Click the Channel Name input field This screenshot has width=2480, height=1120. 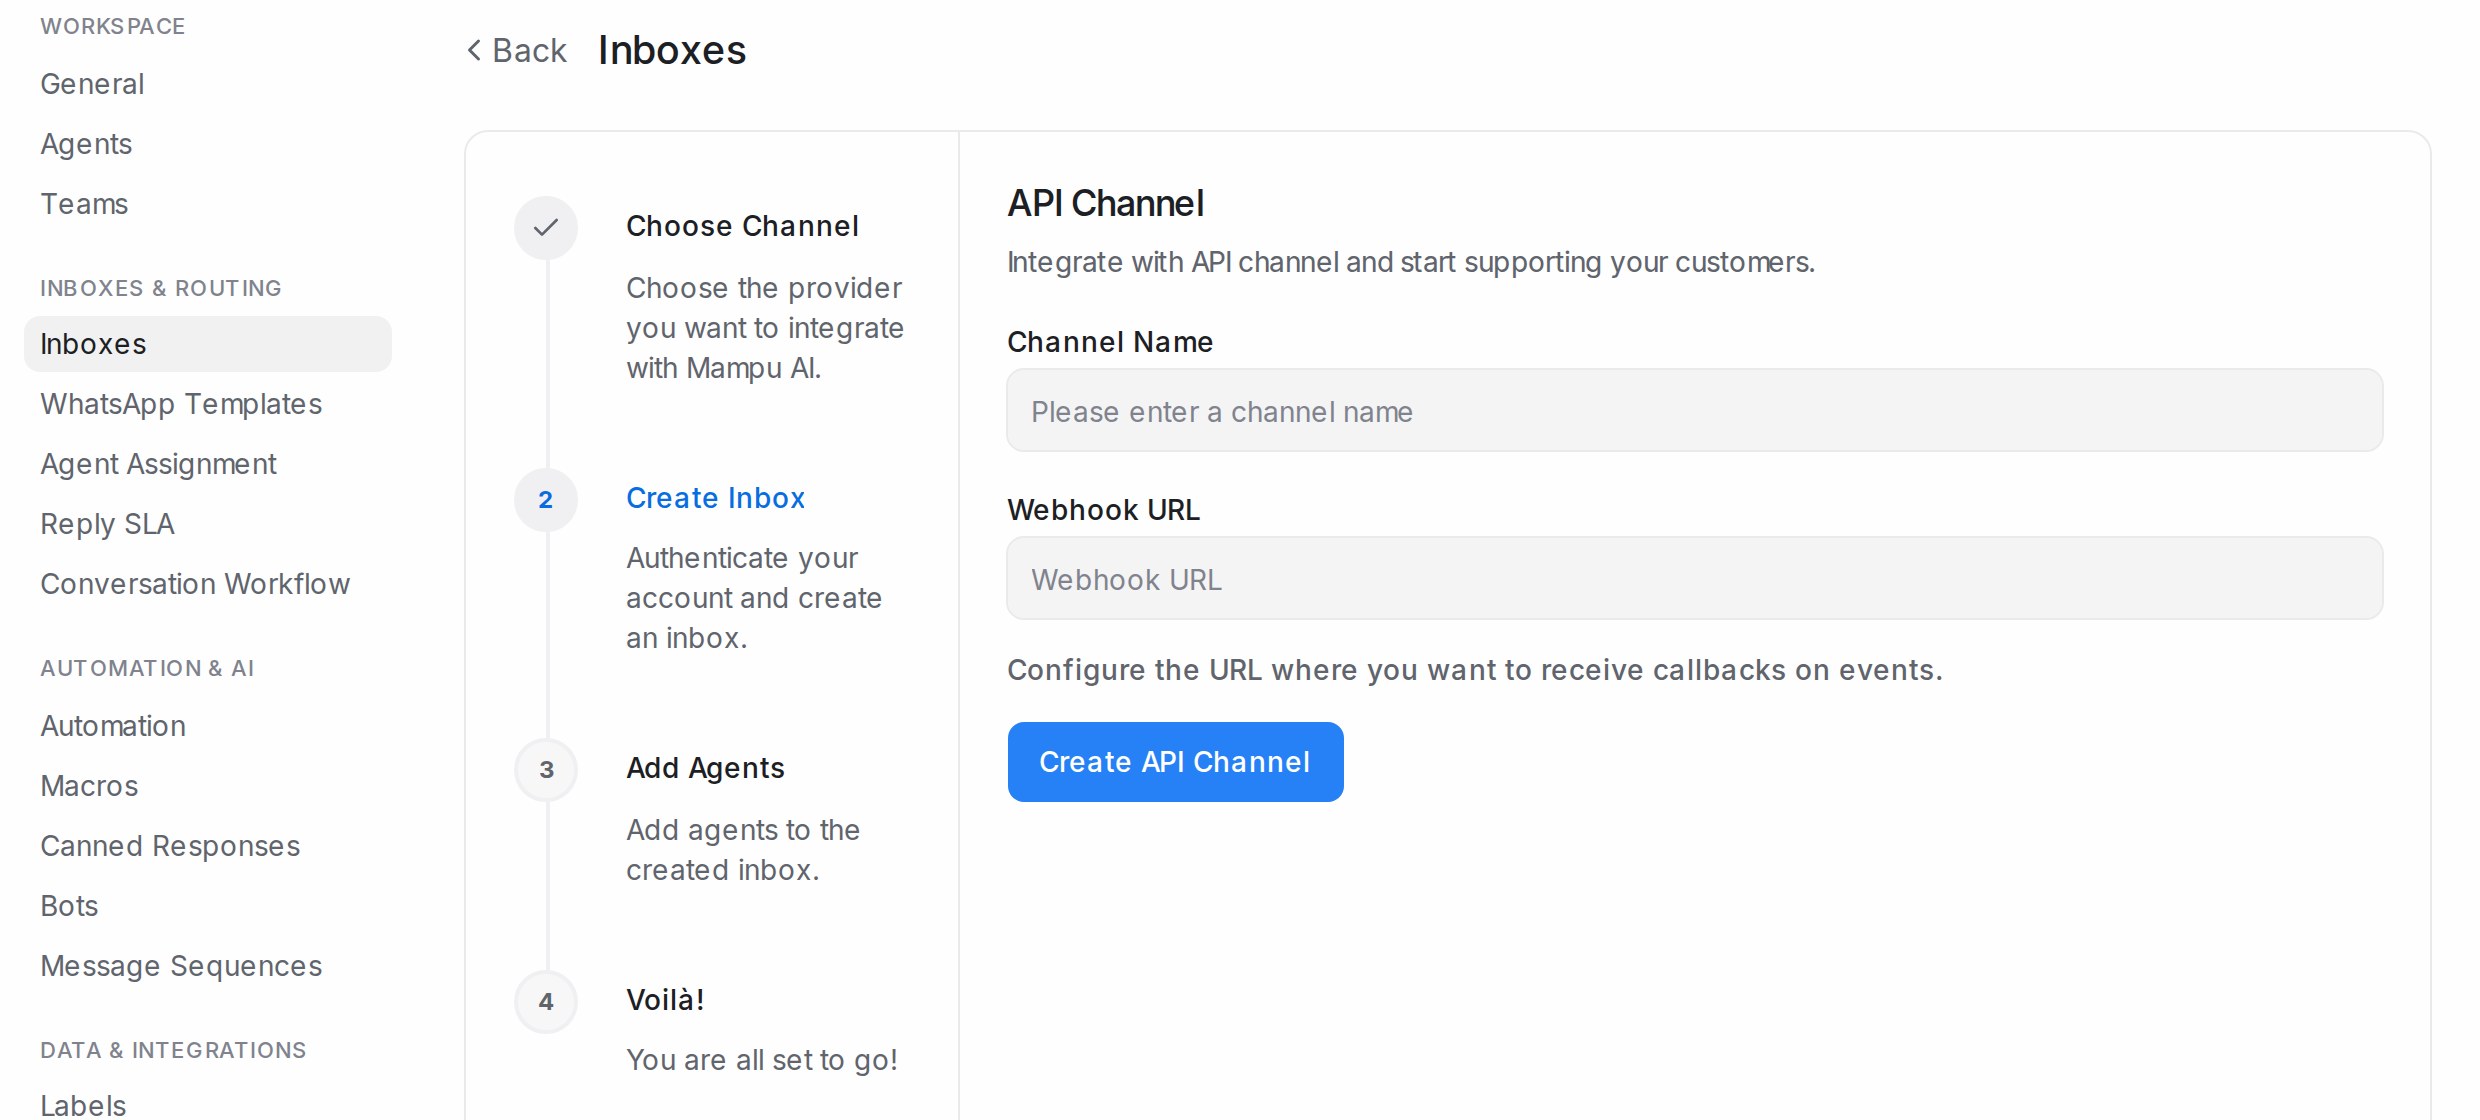(1694, 410)
